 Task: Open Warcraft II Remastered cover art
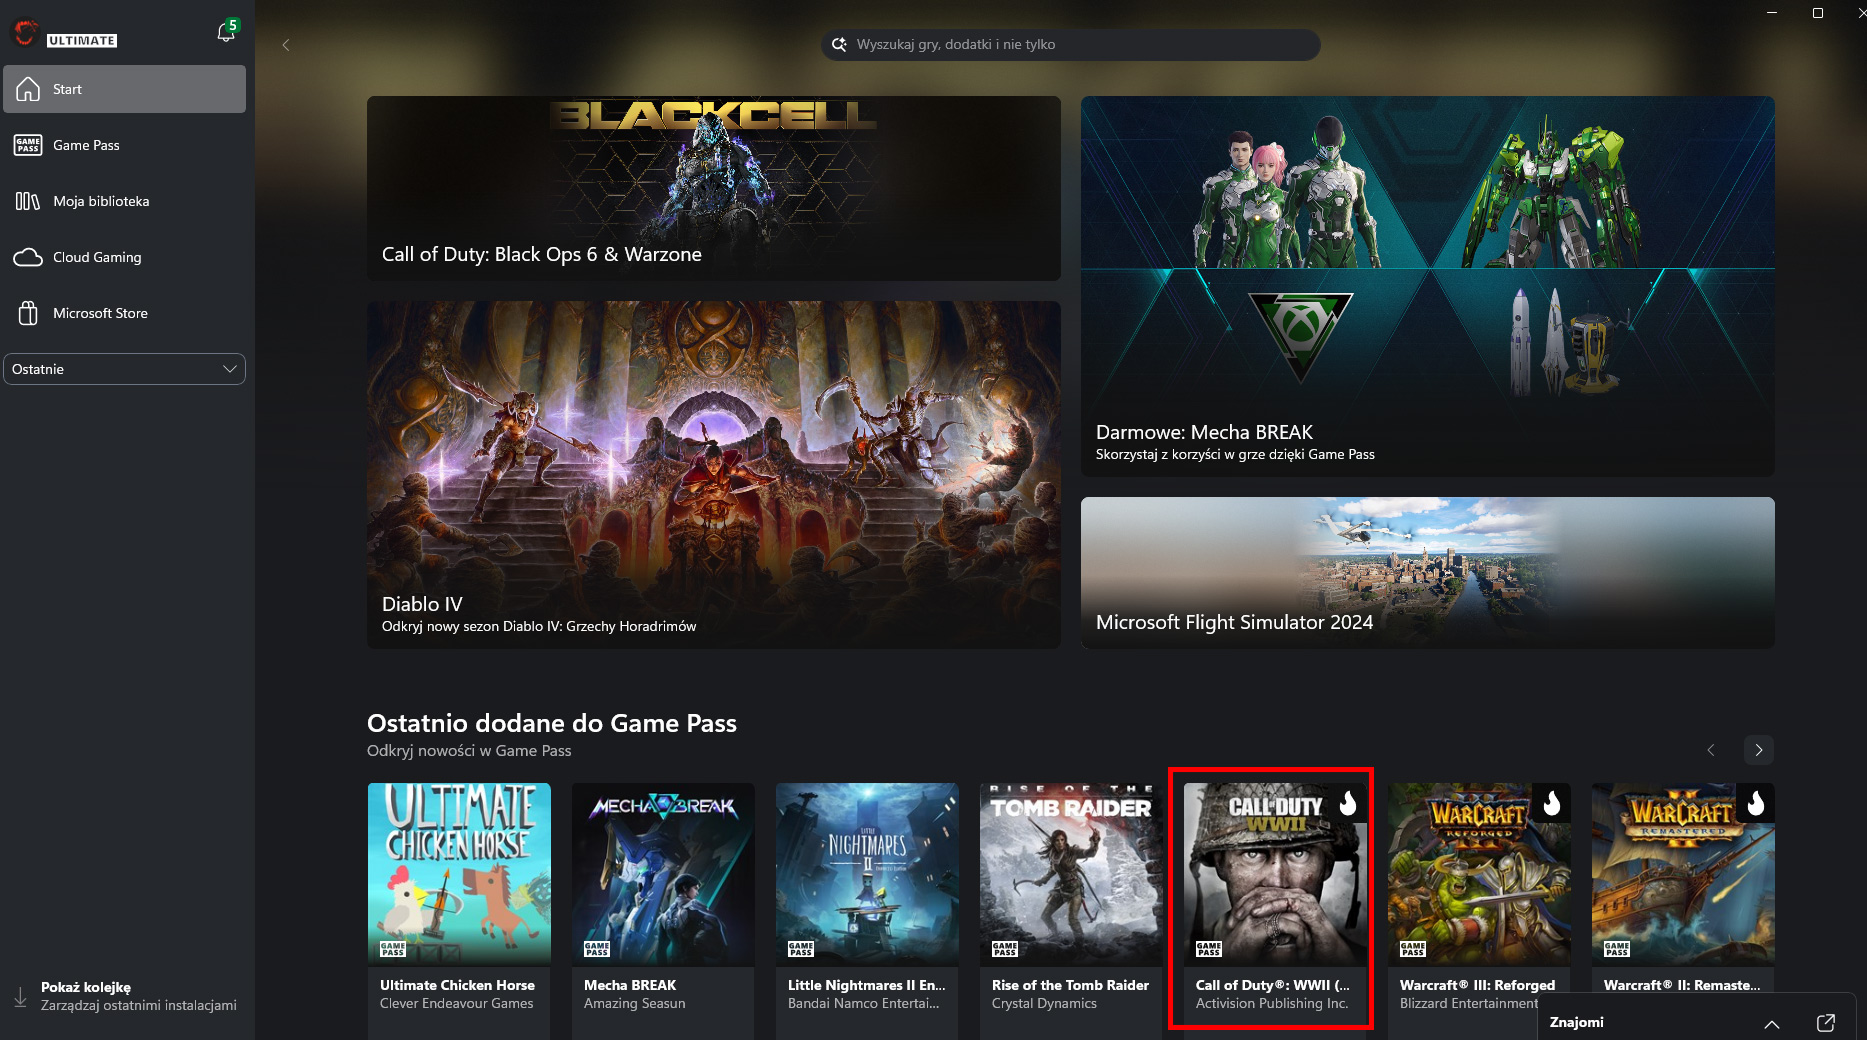(1683, 874)
